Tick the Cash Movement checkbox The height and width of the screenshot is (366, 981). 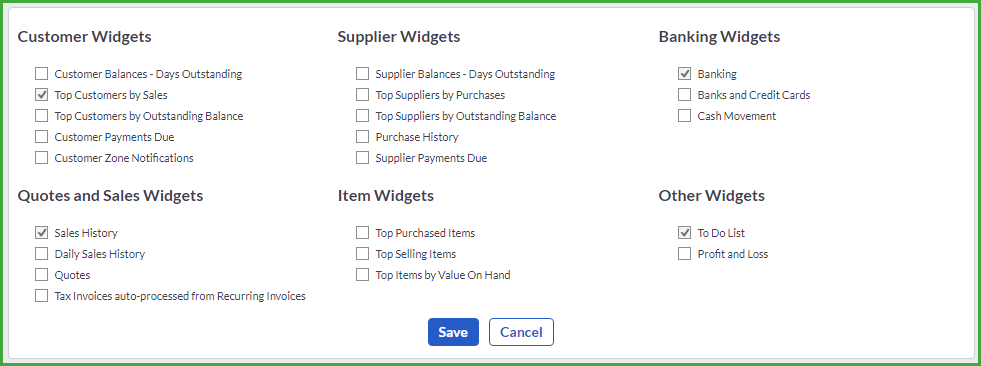(x=684, y=116)
